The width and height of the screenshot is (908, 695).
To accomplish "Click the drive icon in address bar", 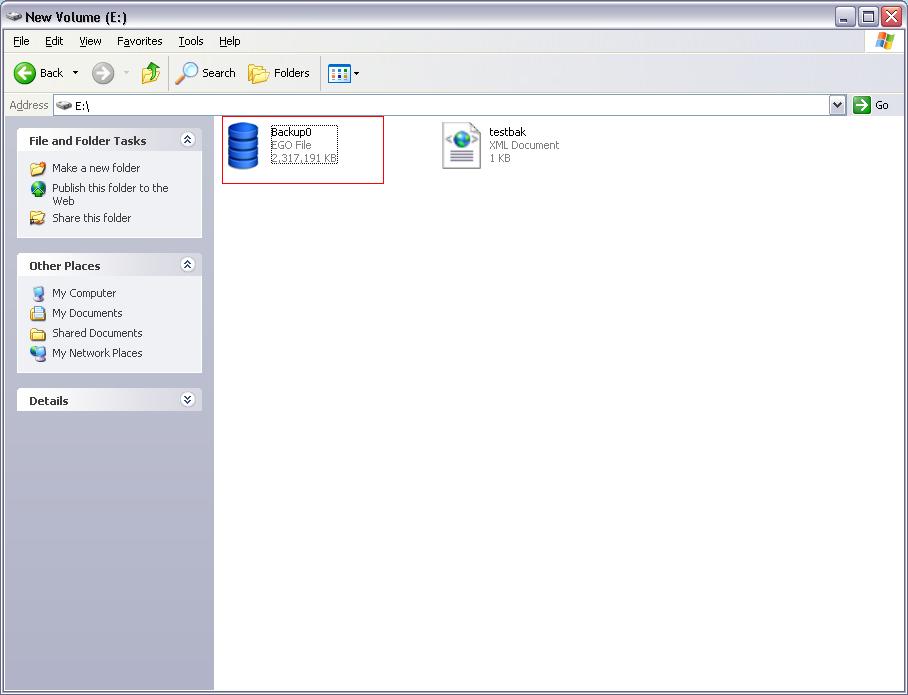I will [64, 105].
